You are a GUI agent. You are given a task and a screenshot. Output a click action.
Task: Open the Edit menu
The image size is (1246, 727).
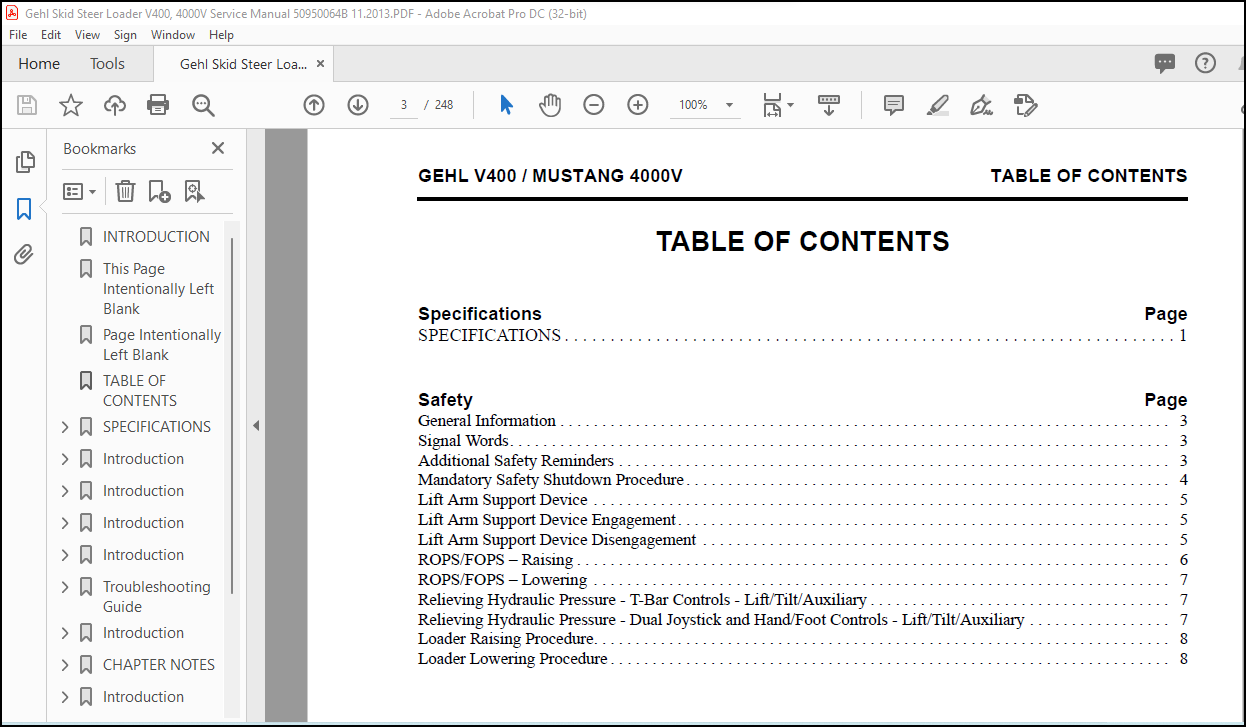[x=51, y=34]
